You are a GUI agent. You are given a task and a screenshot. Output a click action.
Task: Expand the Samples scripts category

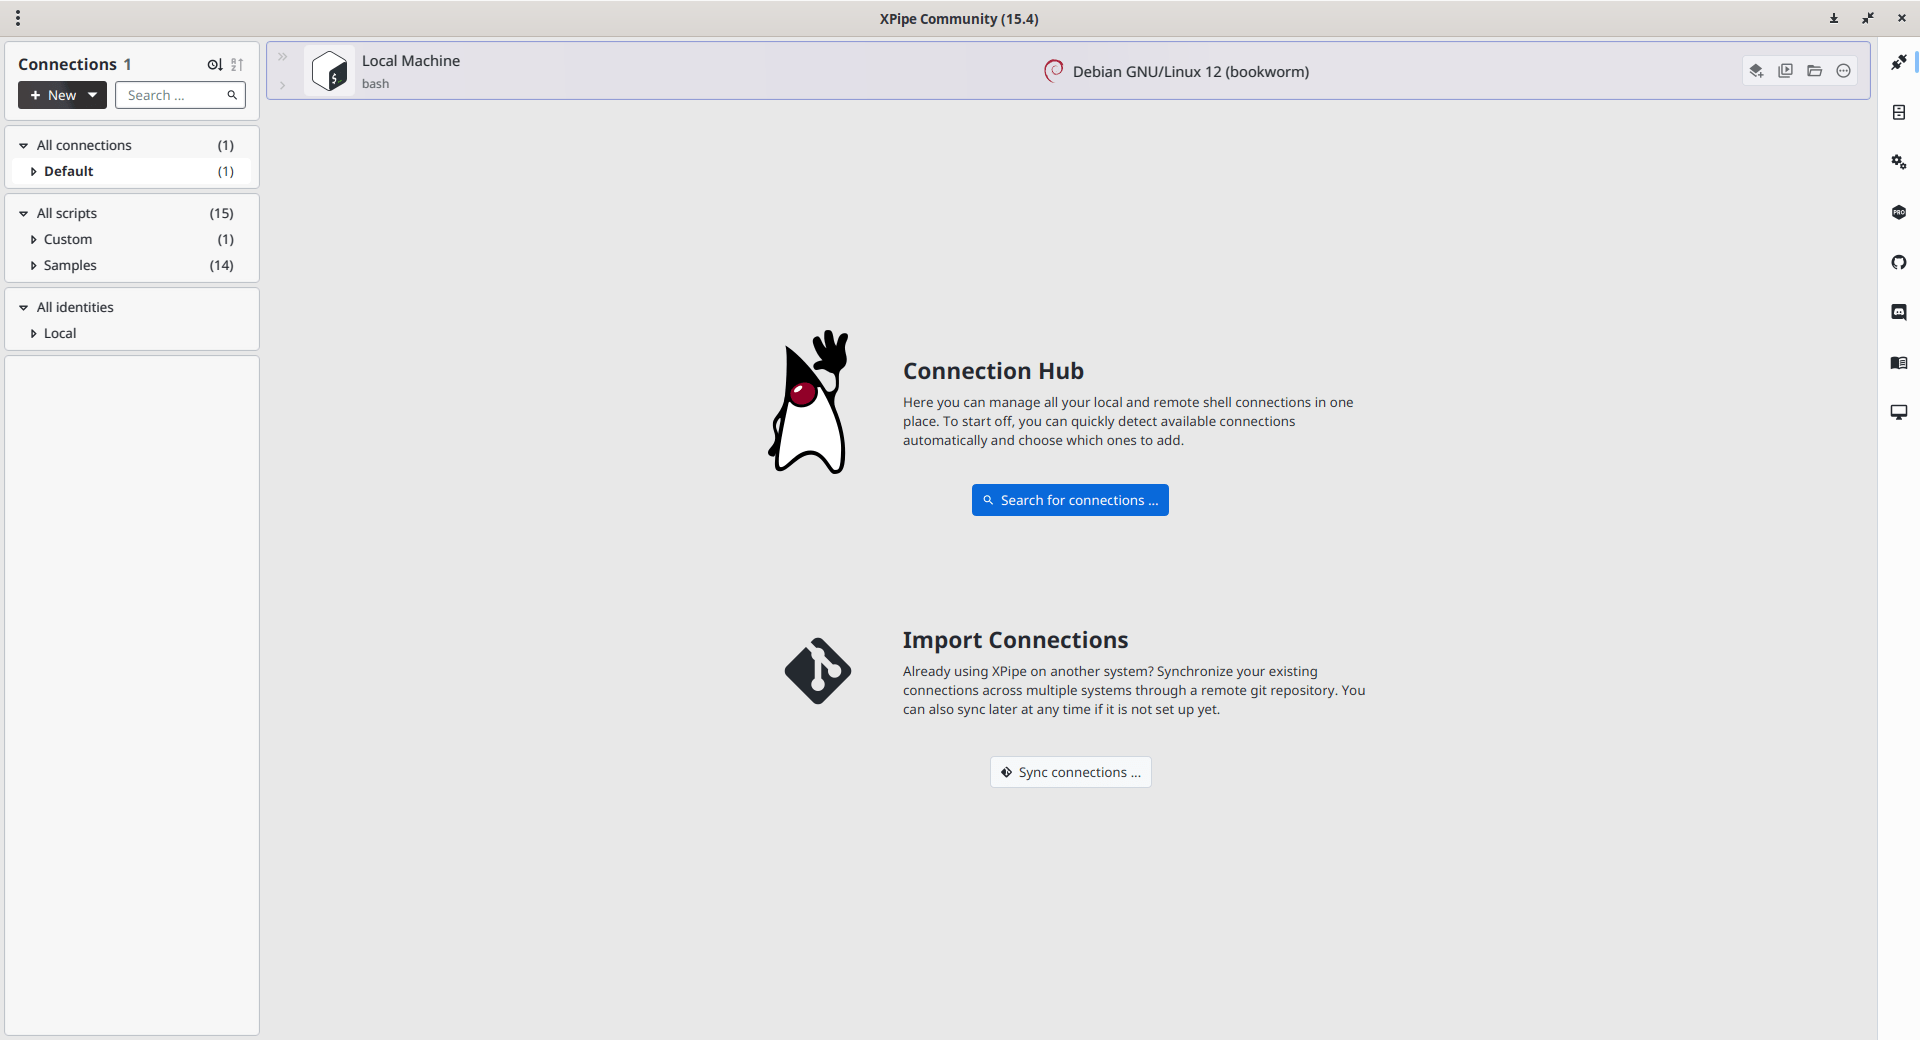point(33,265)
